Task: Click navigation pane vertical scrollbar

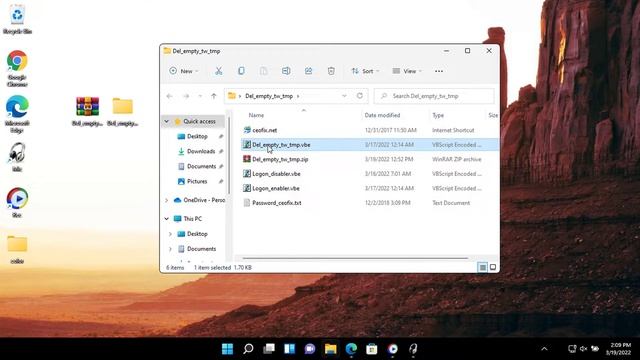Action: tap(229, 155)
